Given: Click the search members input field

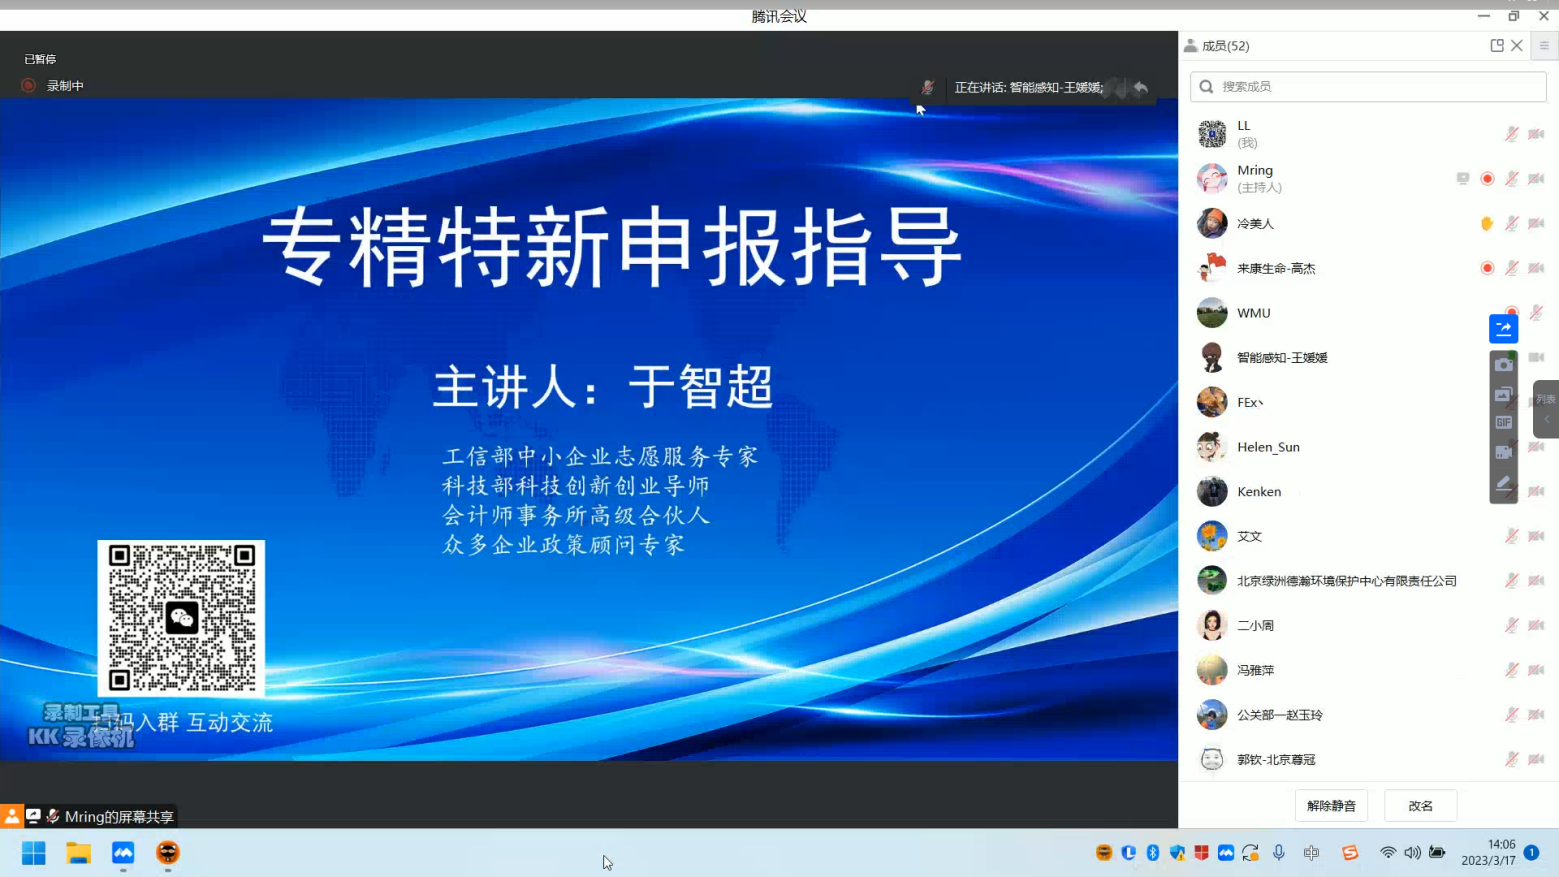Looking at the screenshot, I should coord(1368,87).
